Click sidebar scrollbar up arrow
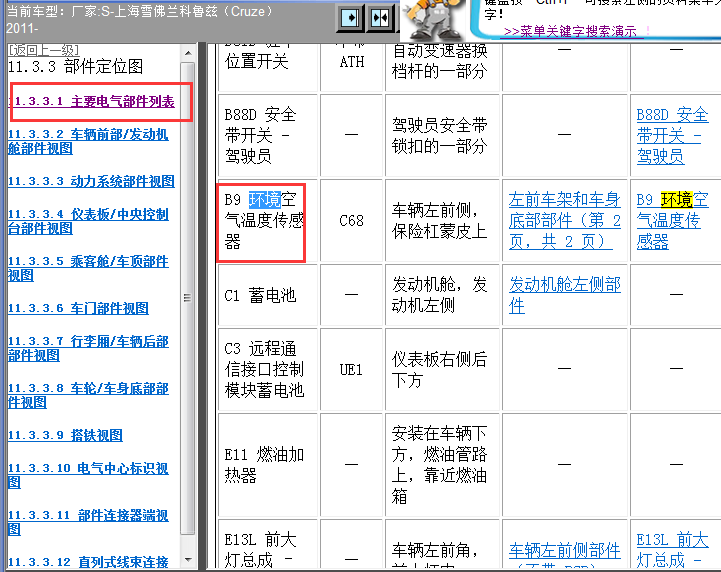 188,53
